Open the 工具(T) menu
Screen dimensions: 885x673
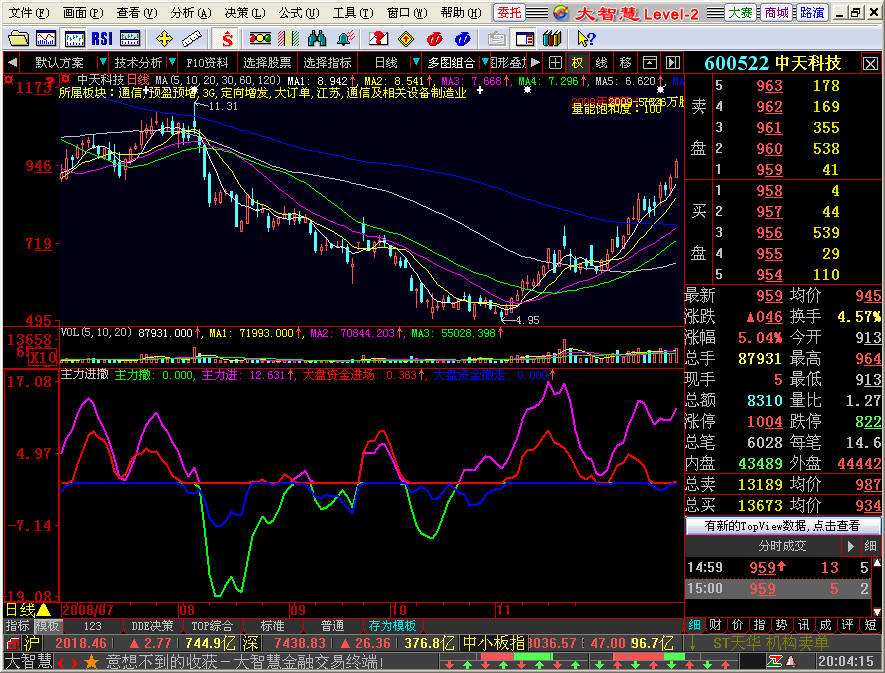[353, 12]
